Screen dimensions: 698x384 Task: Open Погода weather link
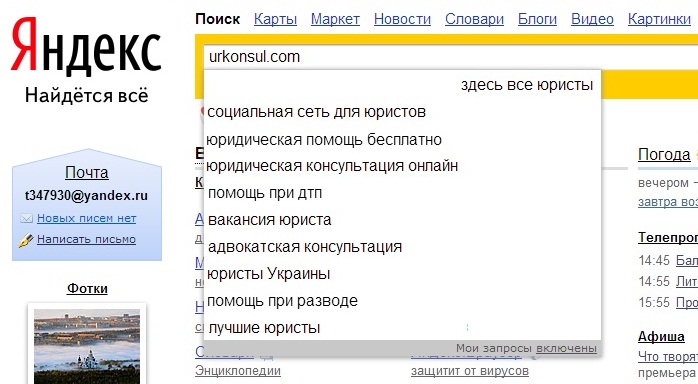[664, 154]
